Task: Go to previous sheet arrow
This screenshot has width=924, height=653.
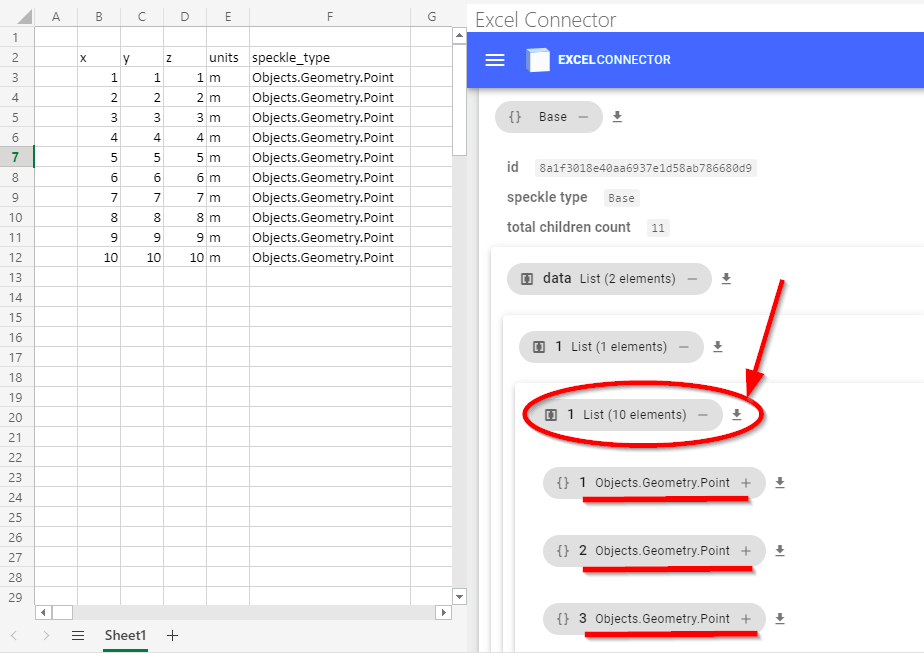Action: [14, 635]
